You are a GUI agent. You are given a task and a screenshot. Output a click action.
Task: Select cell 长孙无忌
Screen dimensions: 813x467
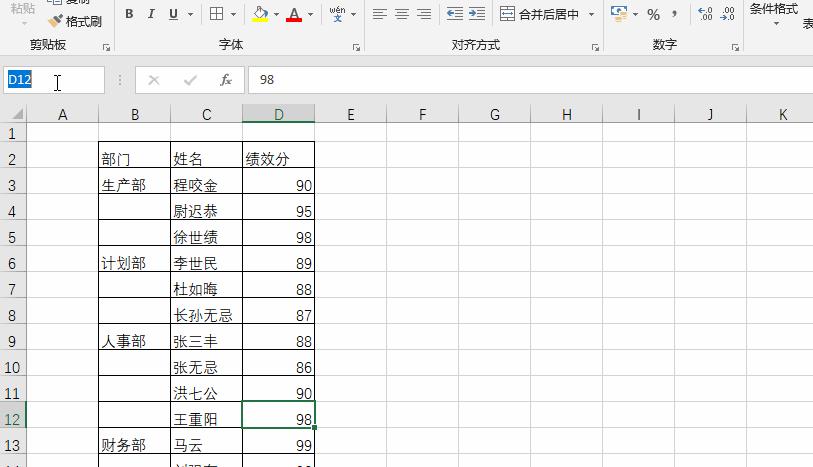tap(206, 311)
